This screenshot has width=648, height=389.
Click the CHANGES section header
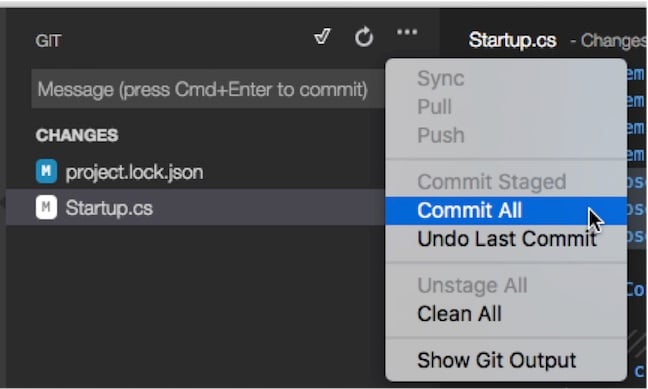[77, 135]
